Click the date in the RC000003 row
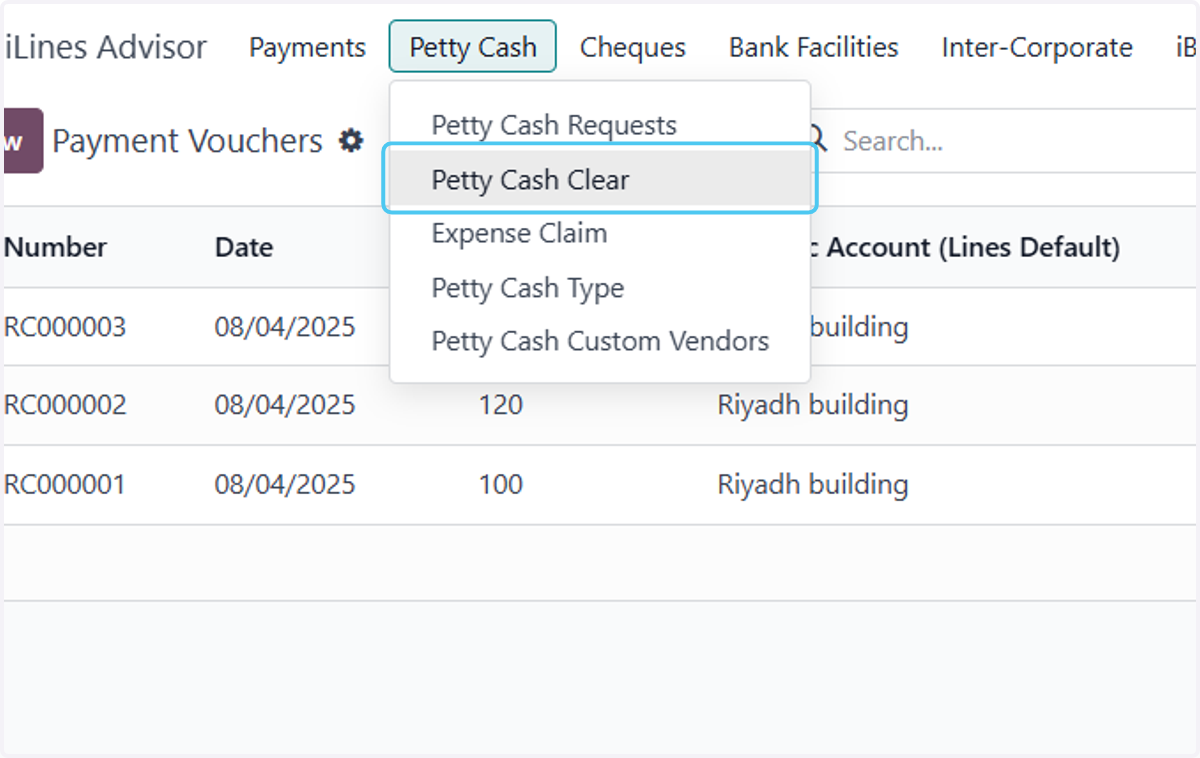The height and width of the screenshot is (758, 1200). click(285, 327)
